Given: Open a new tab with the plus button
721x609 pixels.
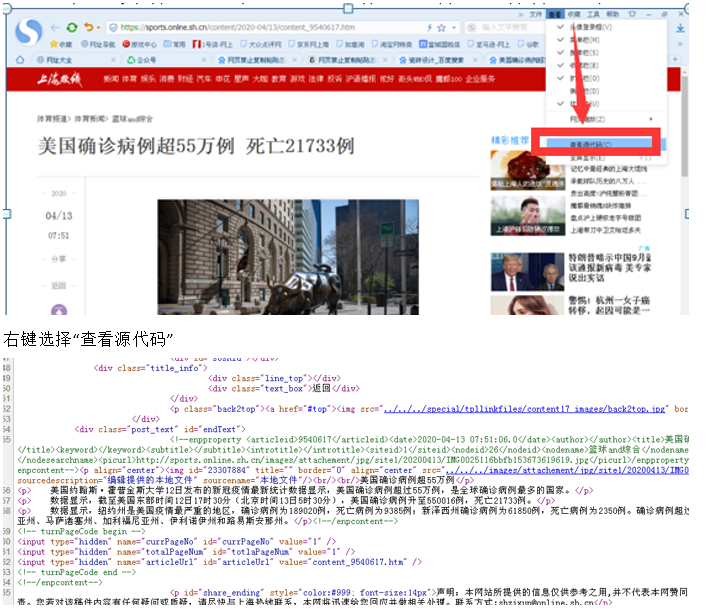Looking at the screenshot, I should click(675, 59).
